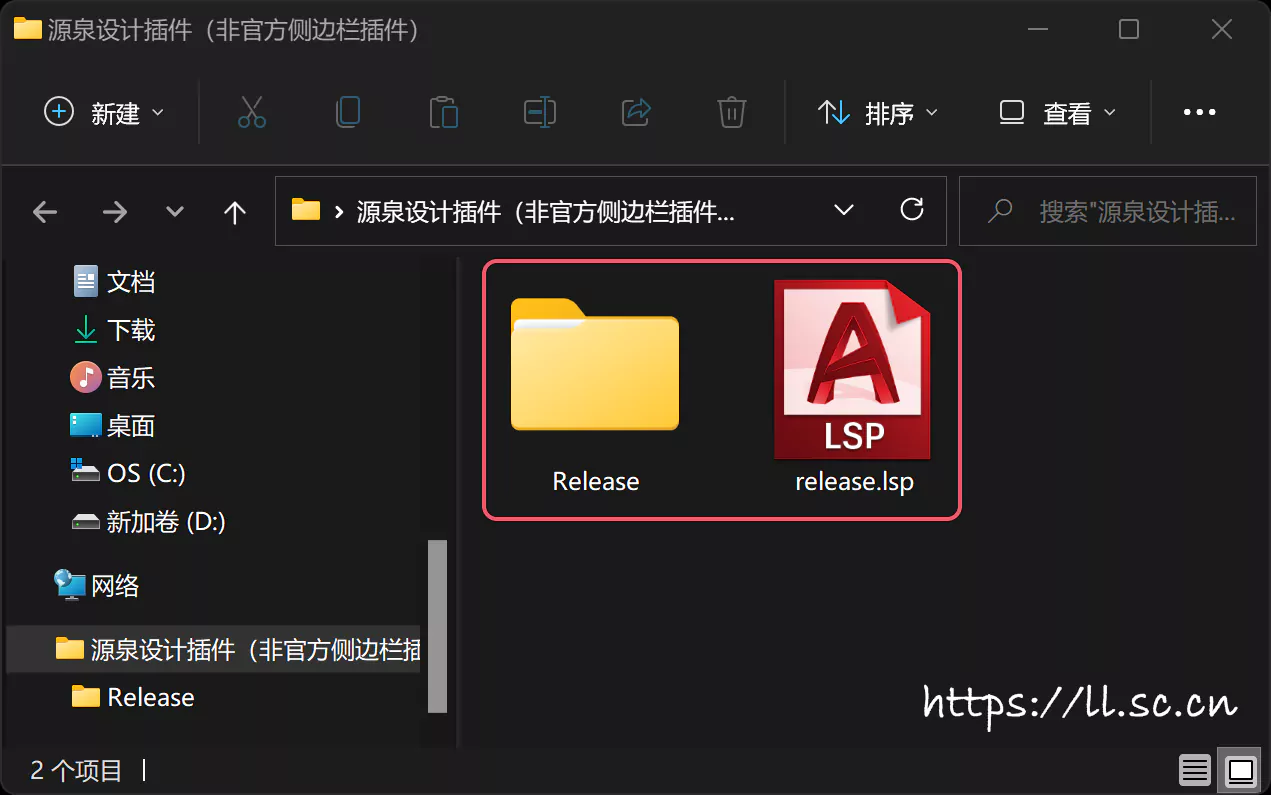
Task: Go forward with the right arrow
Action: tap(115, 212)
